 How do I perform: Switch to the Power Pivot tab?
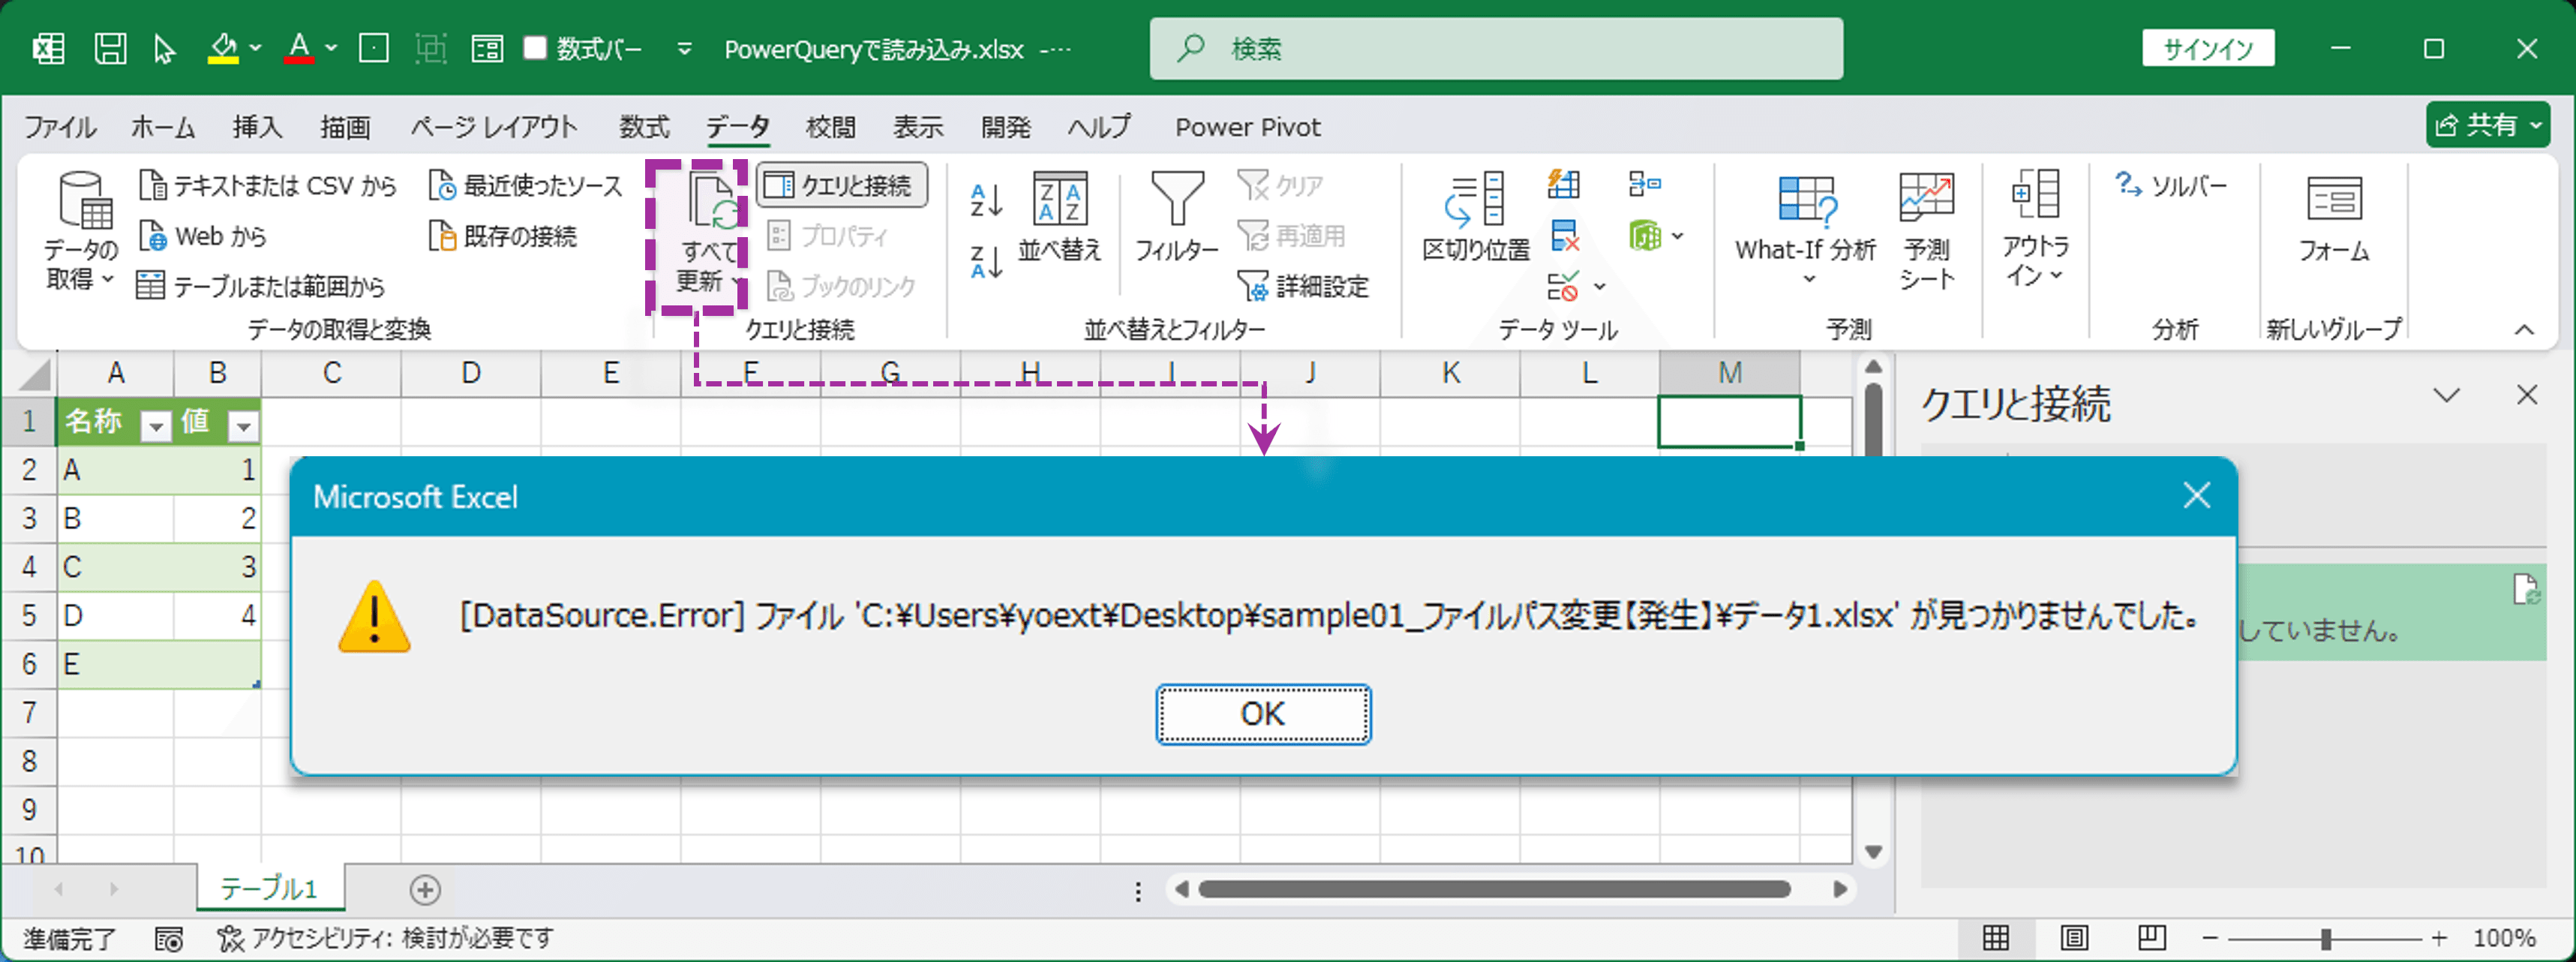tap(1246, 127)
